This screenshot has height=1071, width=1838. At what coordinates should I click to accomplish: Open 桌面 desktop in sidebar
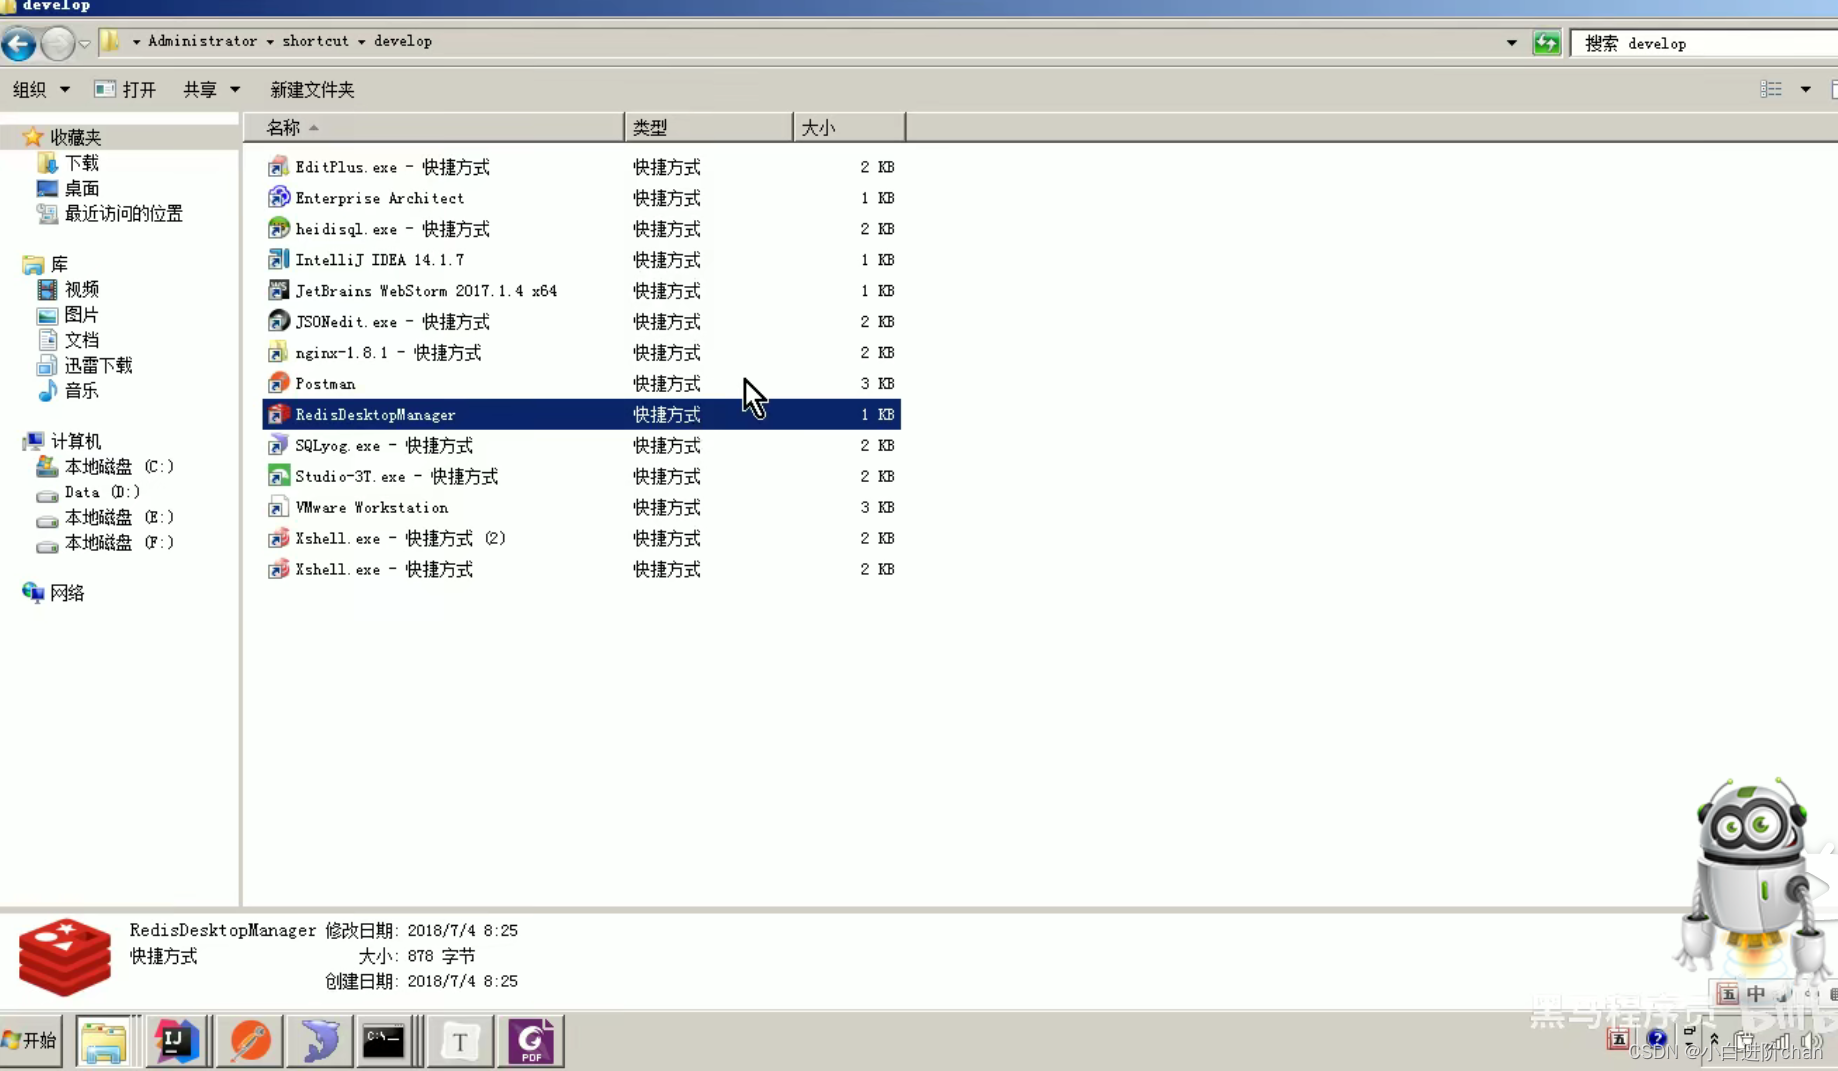coord(81,188)
